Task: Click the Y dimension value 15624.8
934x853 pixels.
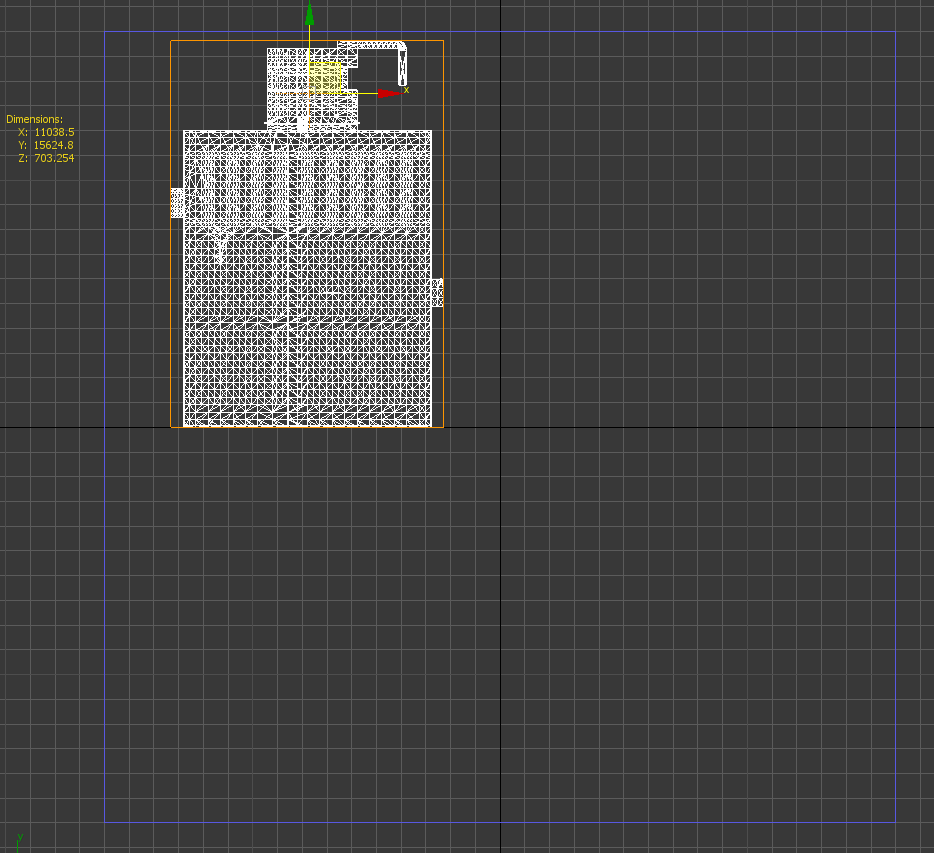Action: coord(54,145)
